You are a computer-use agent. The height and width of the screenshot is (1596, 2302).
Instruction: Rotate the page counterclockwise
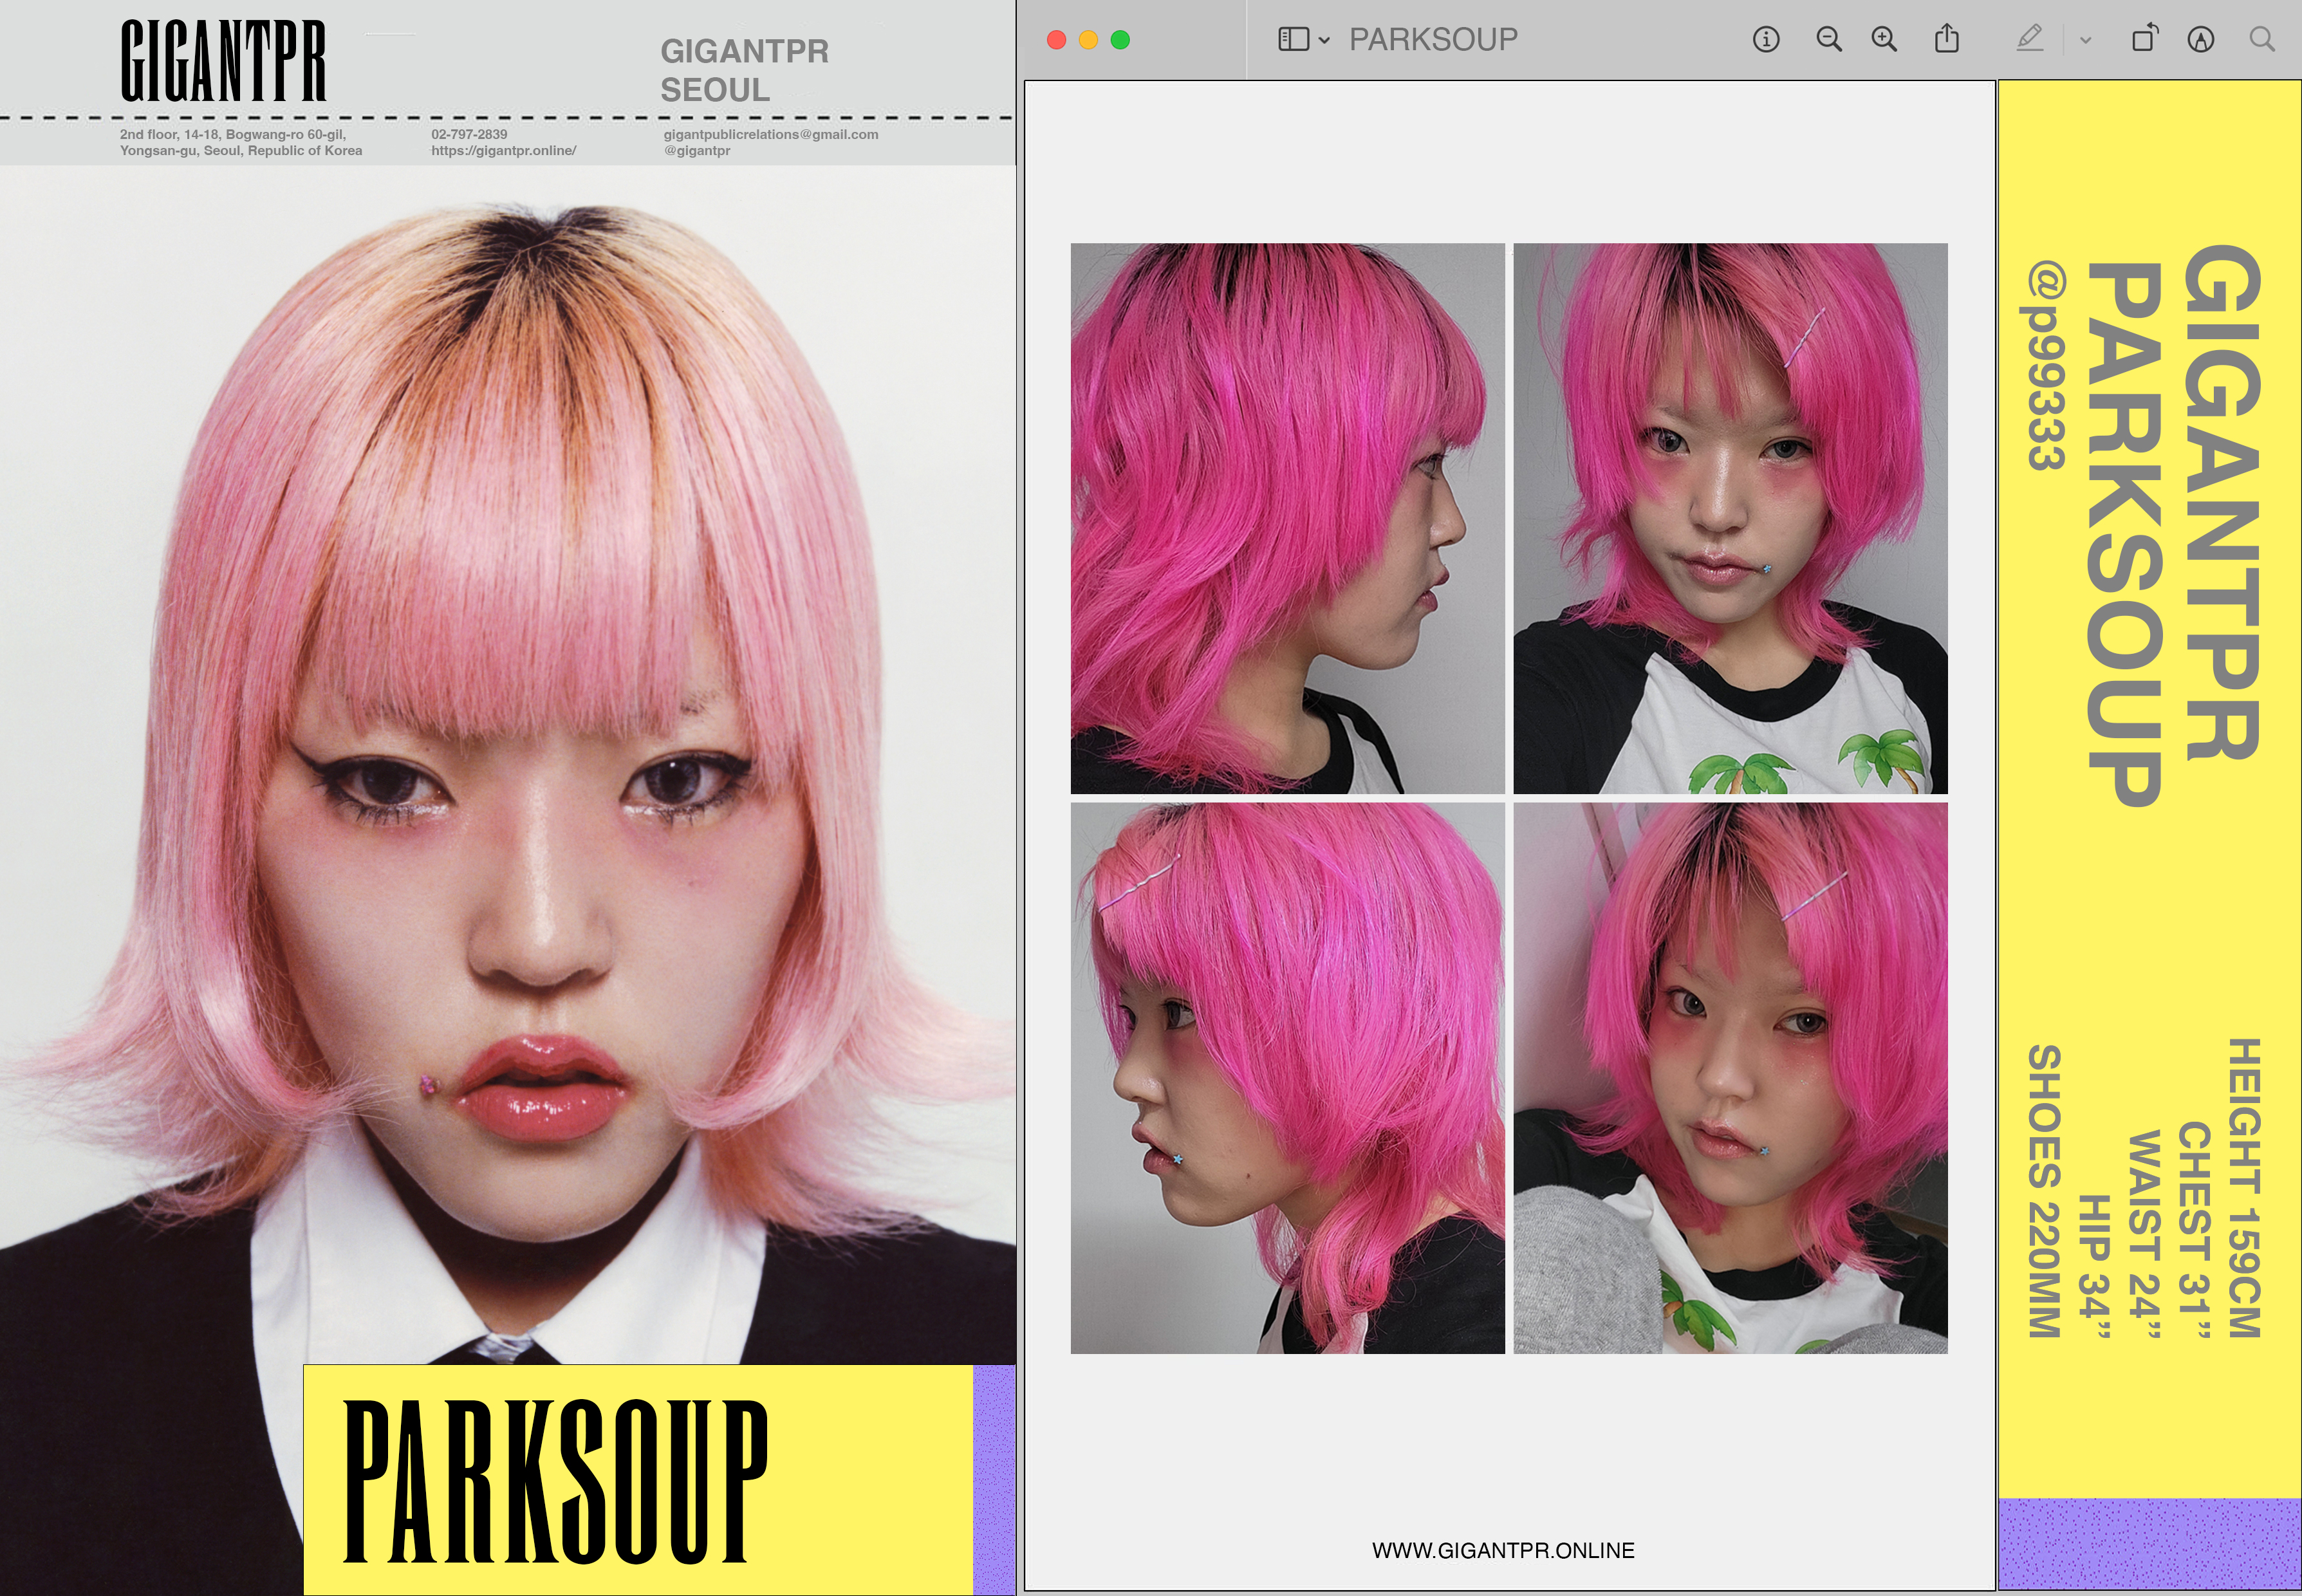coord(2144,40)
